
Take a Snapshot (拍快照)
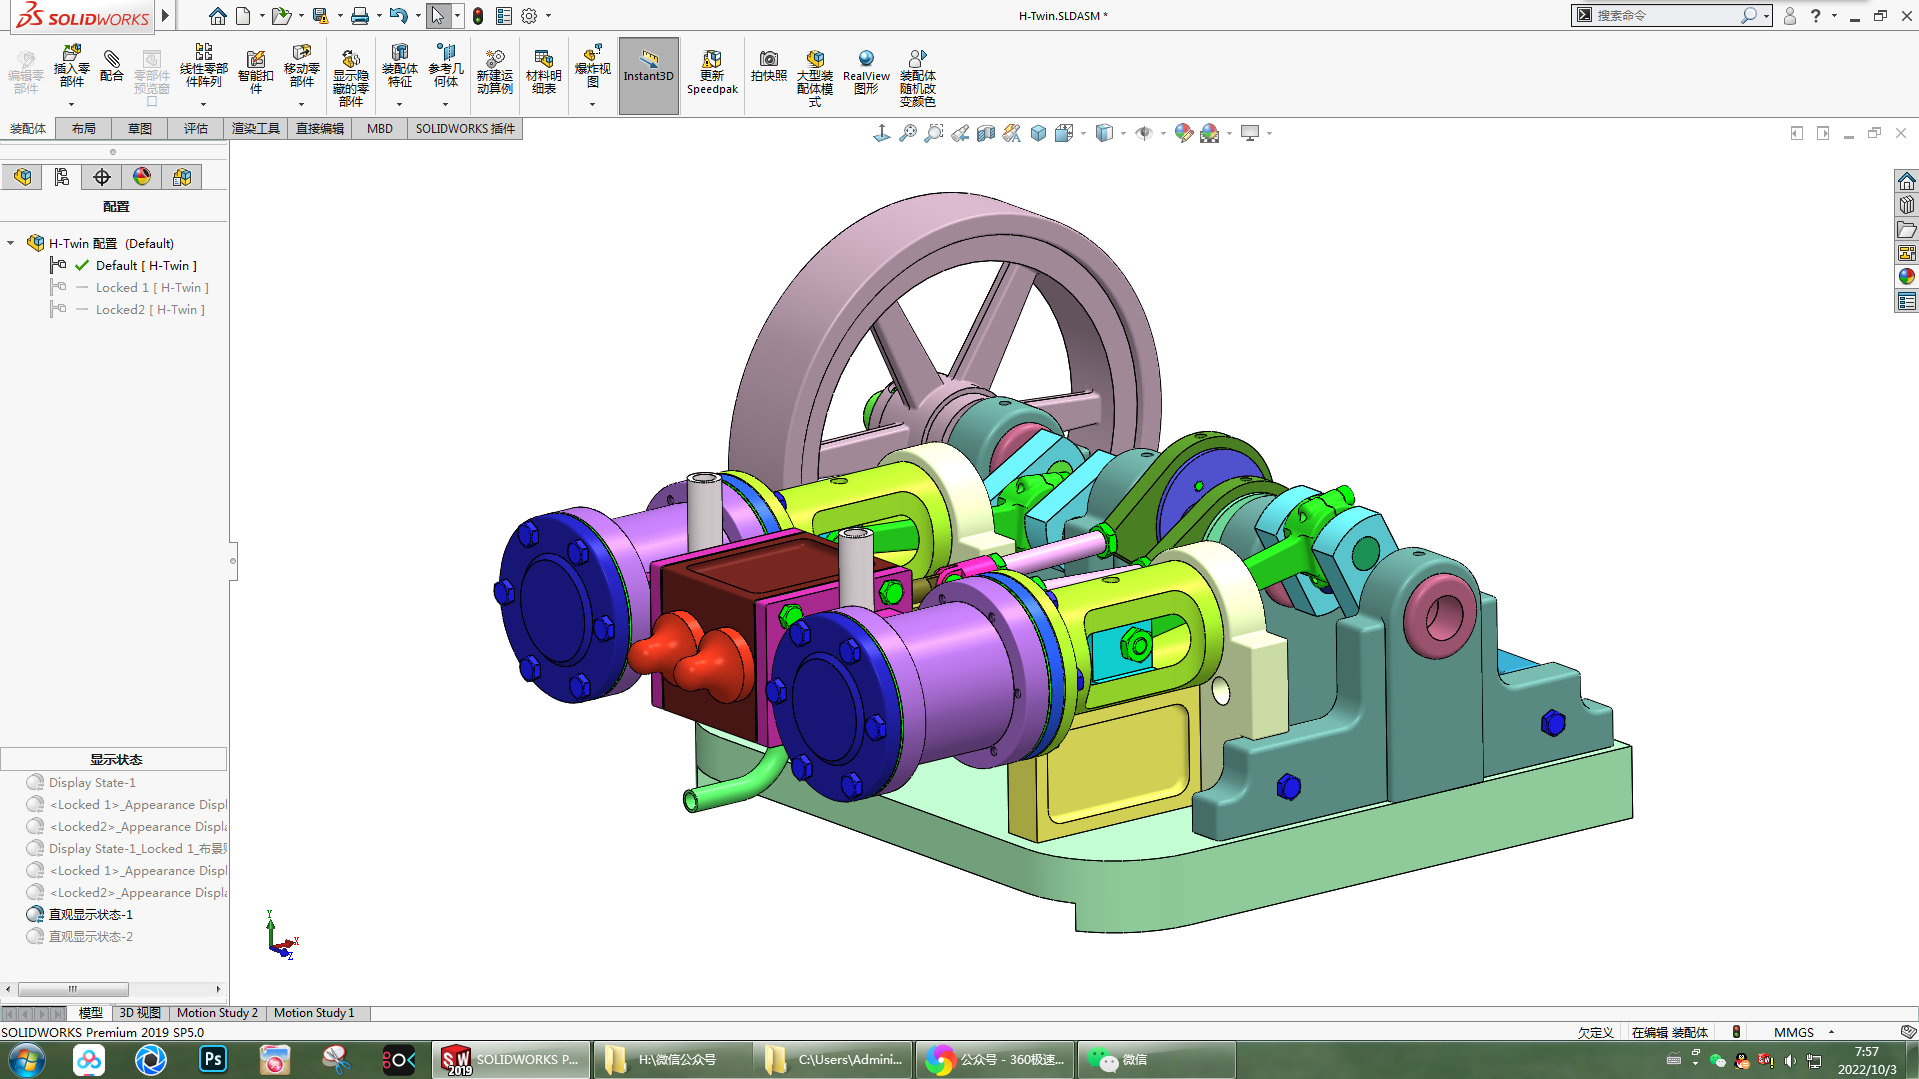[x=769, y=66]
